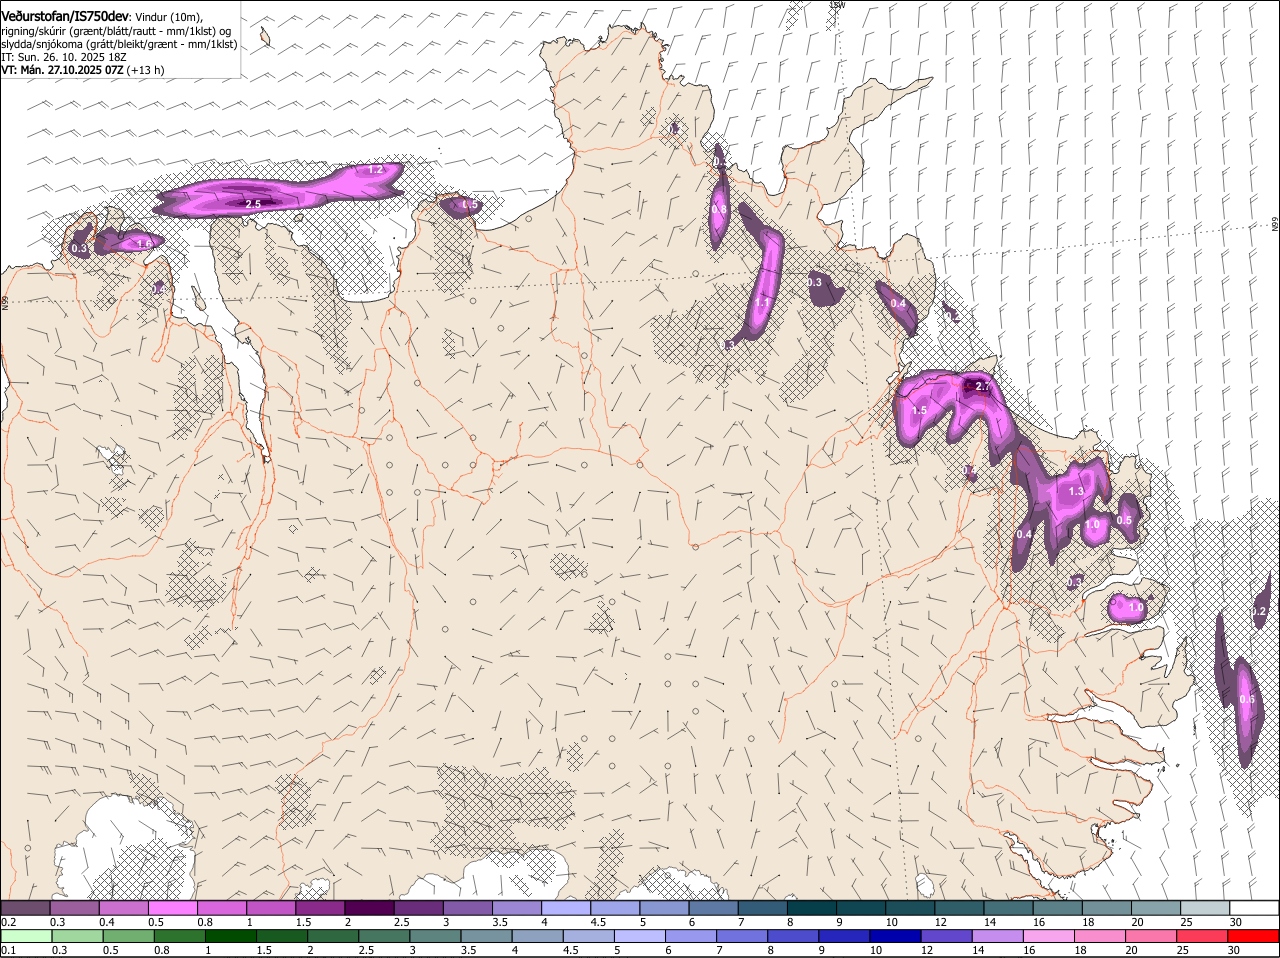
Task: Click the Veðurstofan/IS750dev title text
Action: tap(65, 16)
